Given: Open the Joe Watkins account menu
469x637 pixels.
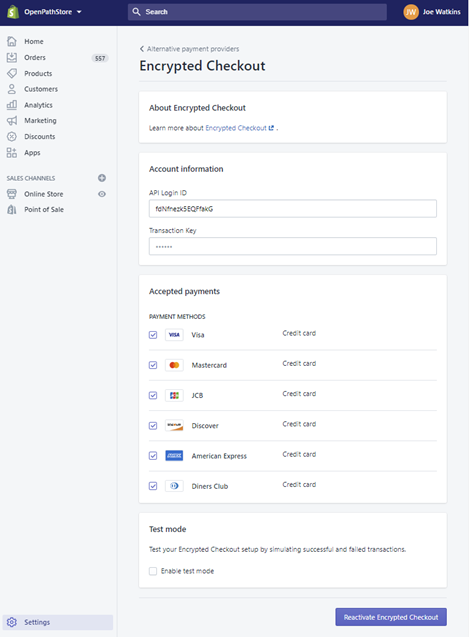Looking at the screenshot, I should click(432, 12).
